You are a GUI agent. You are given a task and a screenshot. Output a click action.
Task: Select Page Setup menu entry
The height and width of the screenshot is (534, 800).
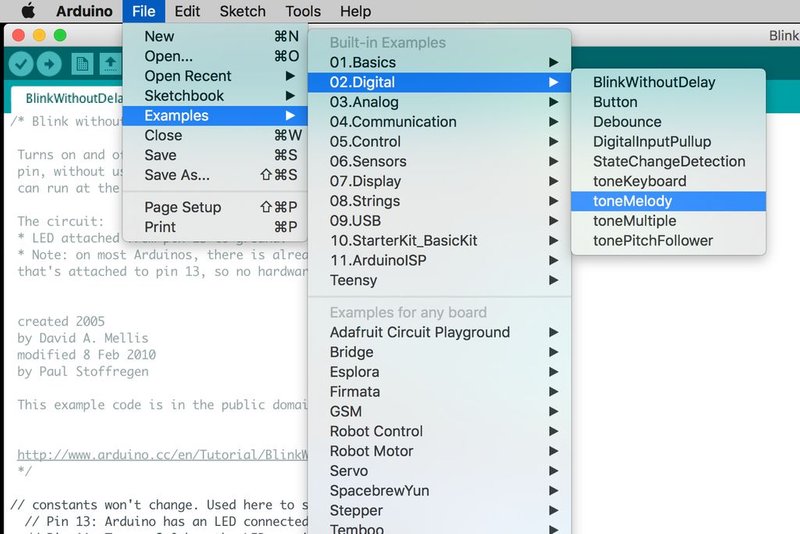[x=215, y=207]
